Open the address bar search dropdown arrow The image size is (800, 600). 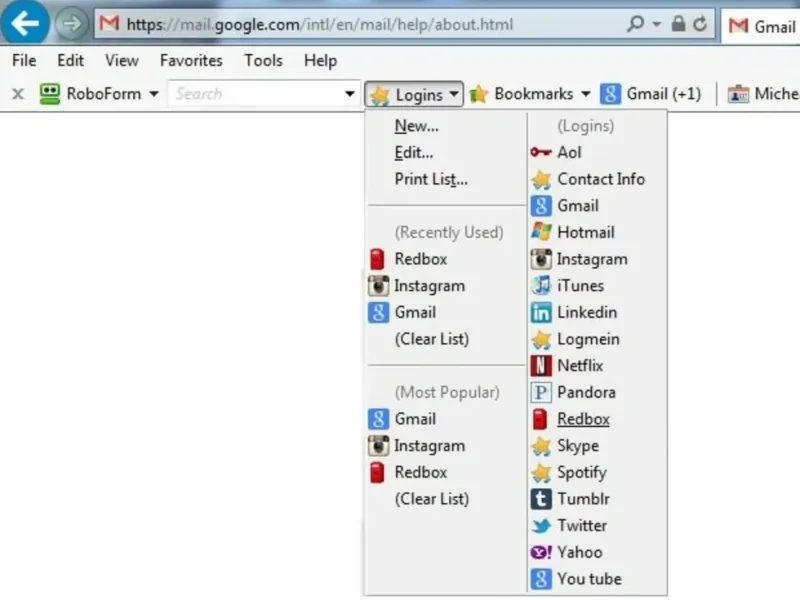[657, 24]
